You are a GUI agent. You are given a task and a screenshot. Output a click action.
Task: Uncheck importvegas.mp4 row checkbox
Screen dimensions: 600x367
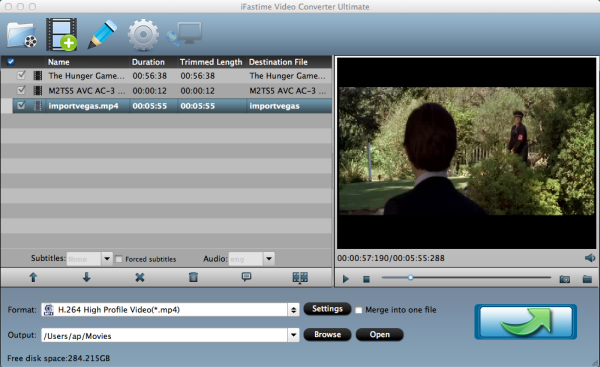point(21,105)
